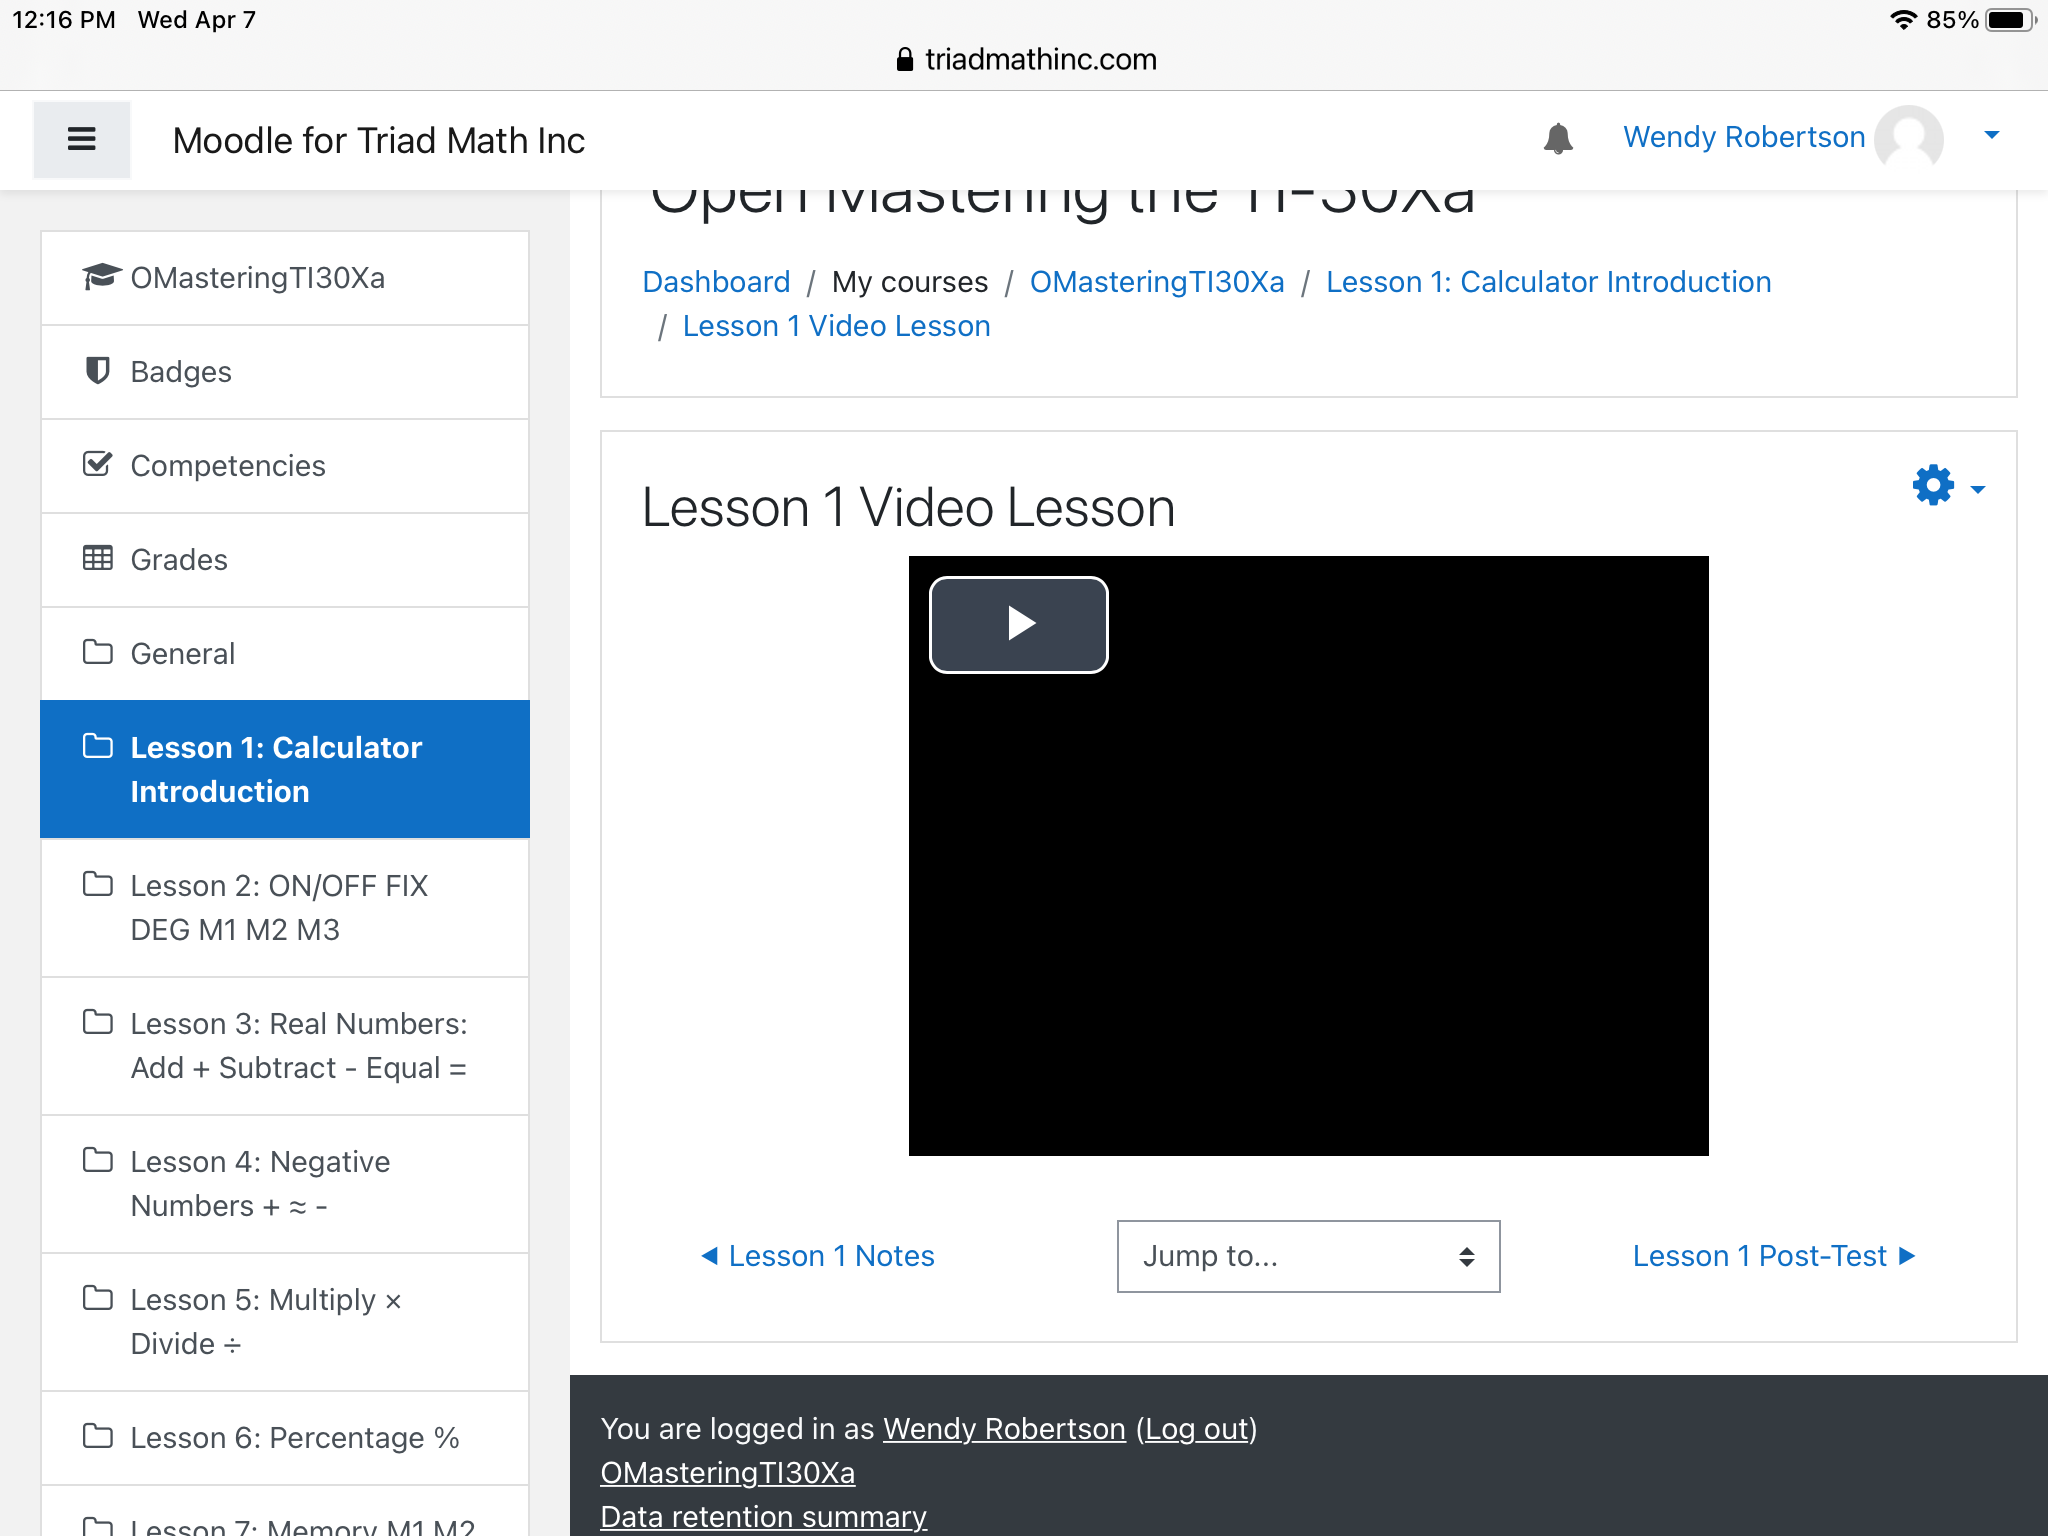The width and height of the screenshot is (2048, 1536).
Task: Tap the lock icon in the address bar
Action: coord(904,59)
